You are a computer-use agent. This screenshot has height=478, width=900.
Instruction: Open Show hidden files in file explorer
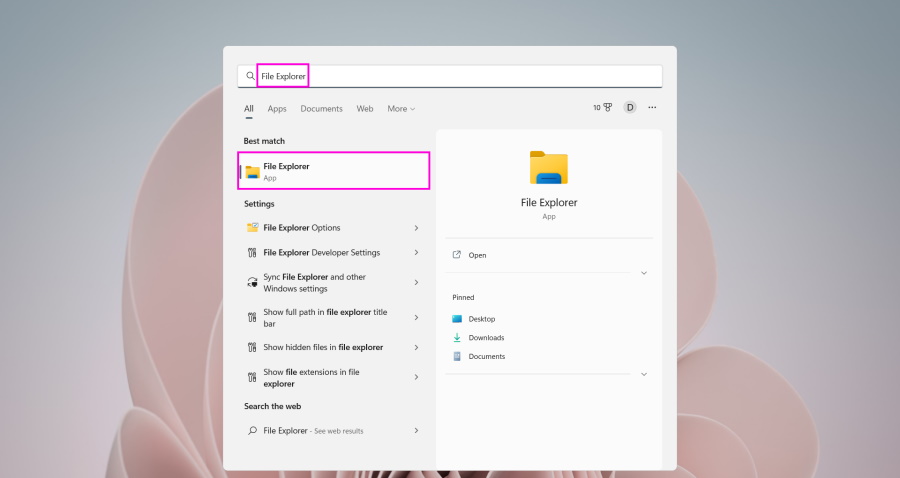click(322, 348)
